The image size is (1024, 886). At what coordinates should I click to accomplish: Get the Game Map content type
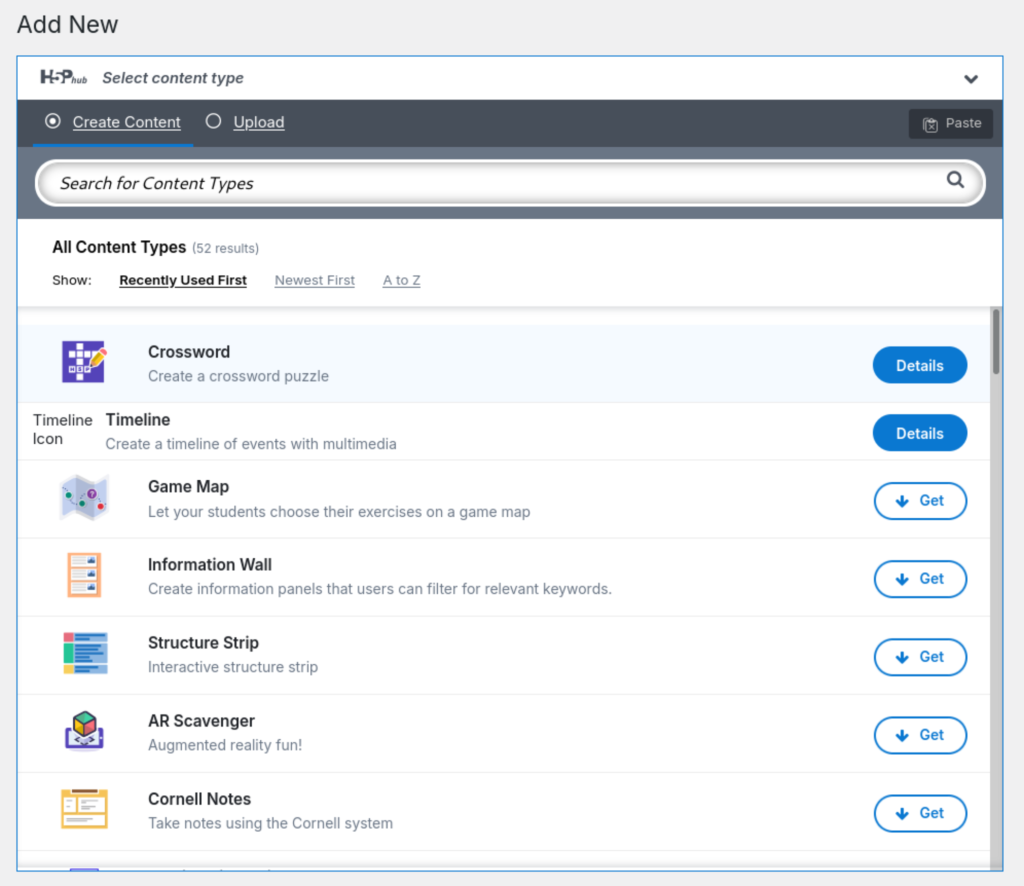click(919, 501)
